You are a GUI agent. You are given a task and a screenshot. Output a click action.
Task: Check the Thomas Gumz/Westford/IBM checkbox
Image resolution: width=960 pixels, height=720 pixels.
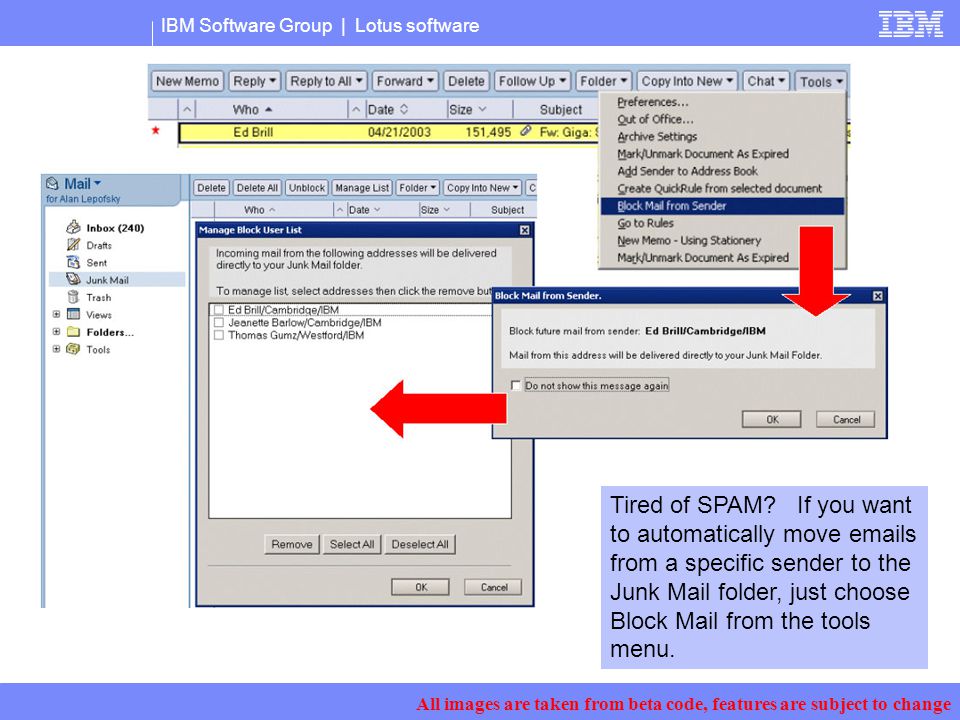point(219,335)
